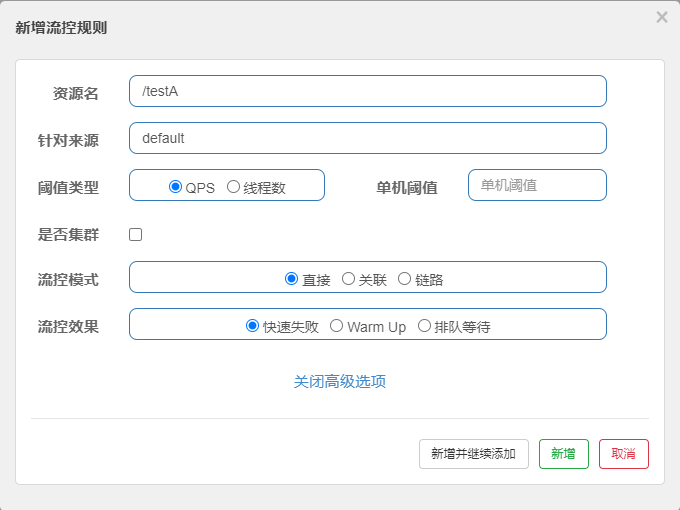Click the bold 单机阈值 label
This screenshot has height=510, width=680.
[407, 188]
